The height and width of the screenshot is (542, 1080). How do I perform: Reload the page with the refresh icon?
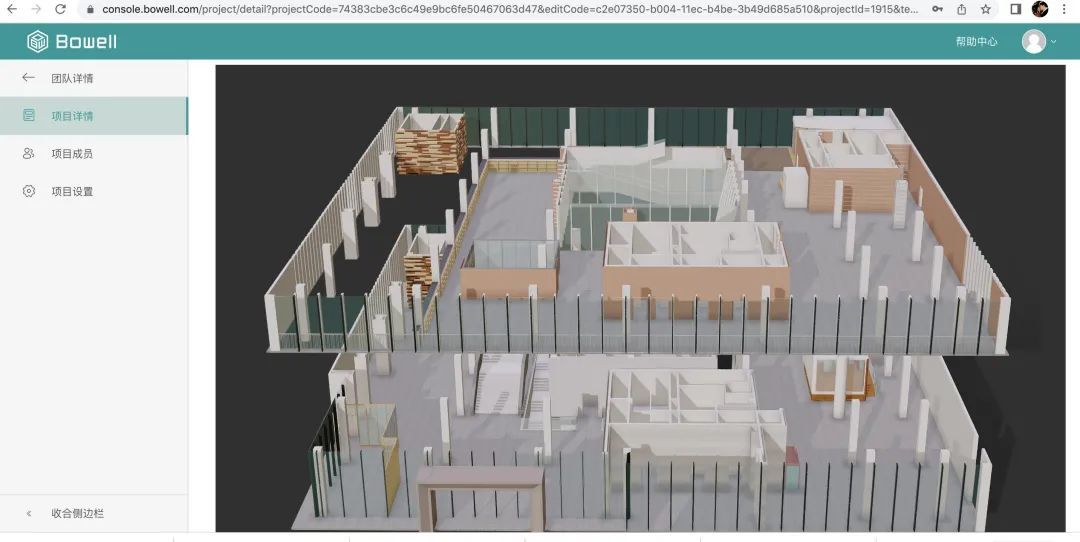point(60,9)
